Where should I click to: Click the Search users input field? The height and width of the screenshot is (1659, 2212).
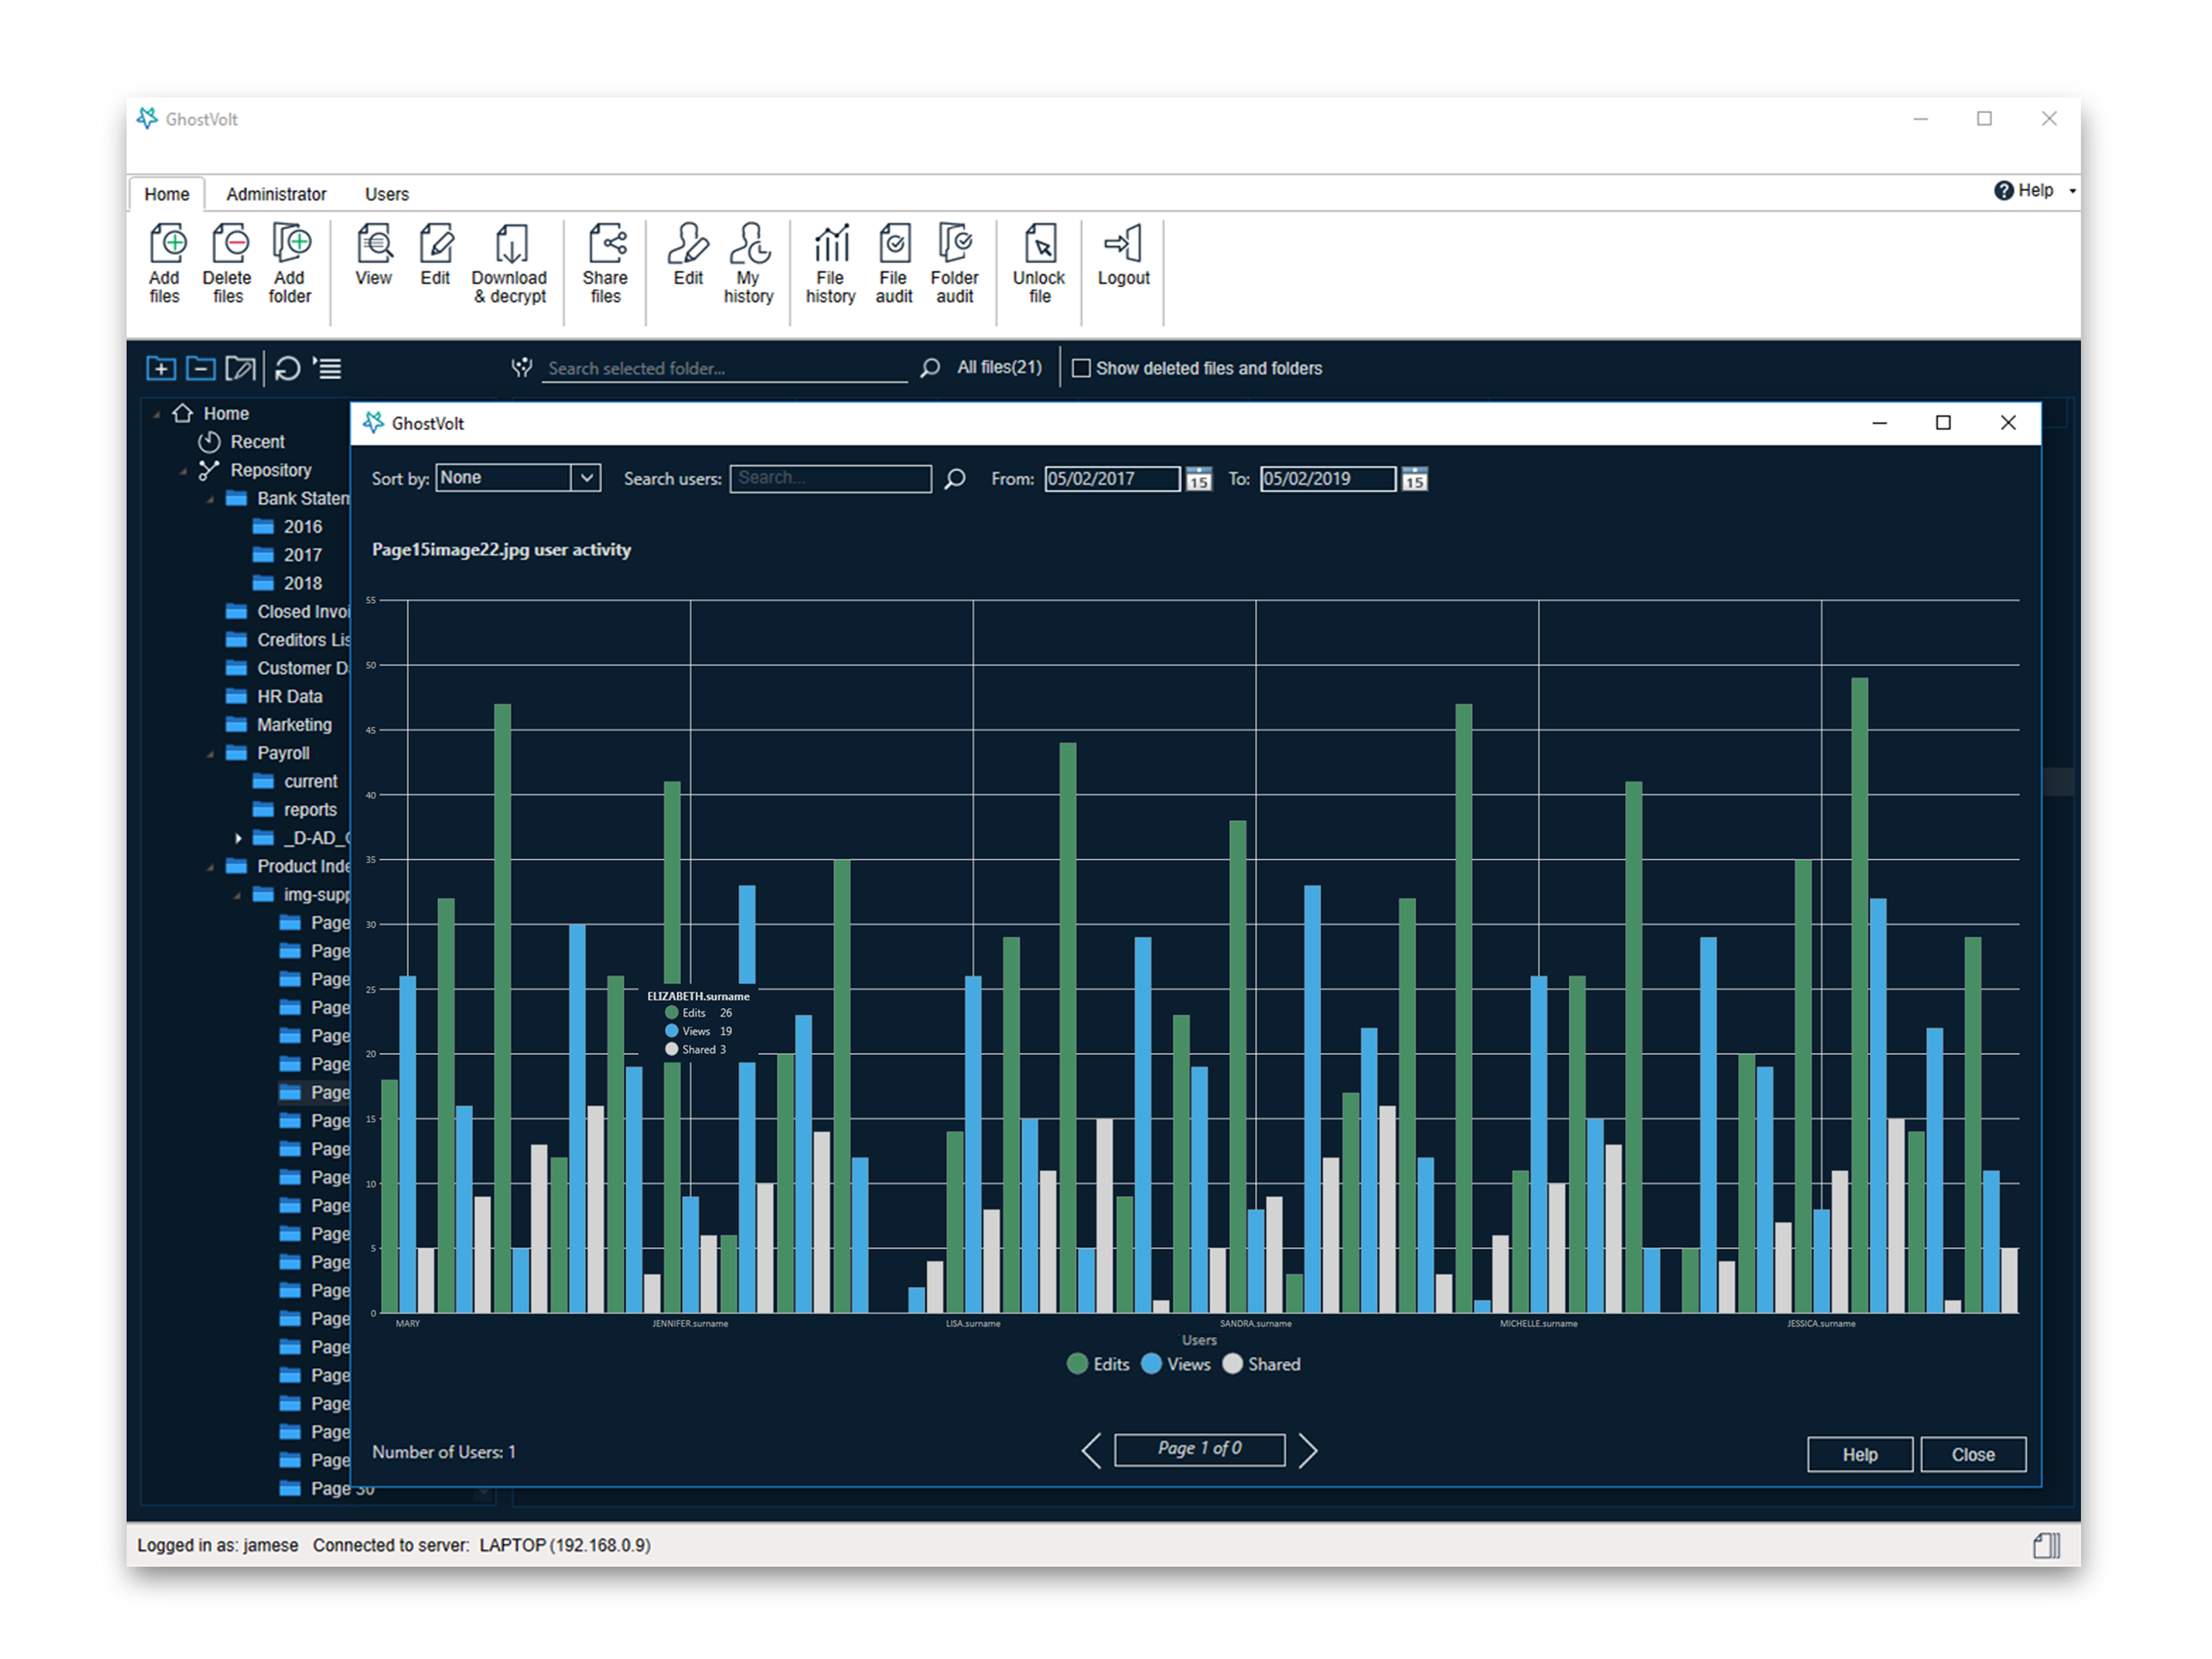click(x=830, y=478)
